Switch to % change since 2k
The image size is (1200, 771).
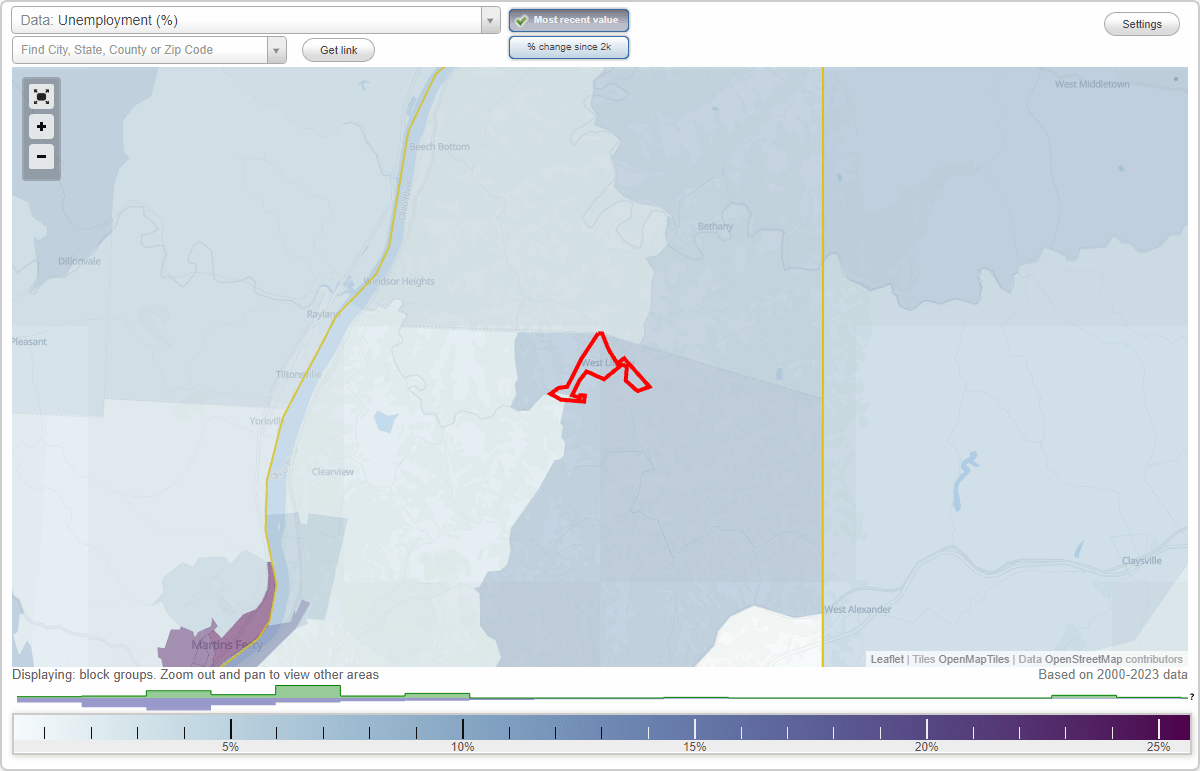[569, 47]
